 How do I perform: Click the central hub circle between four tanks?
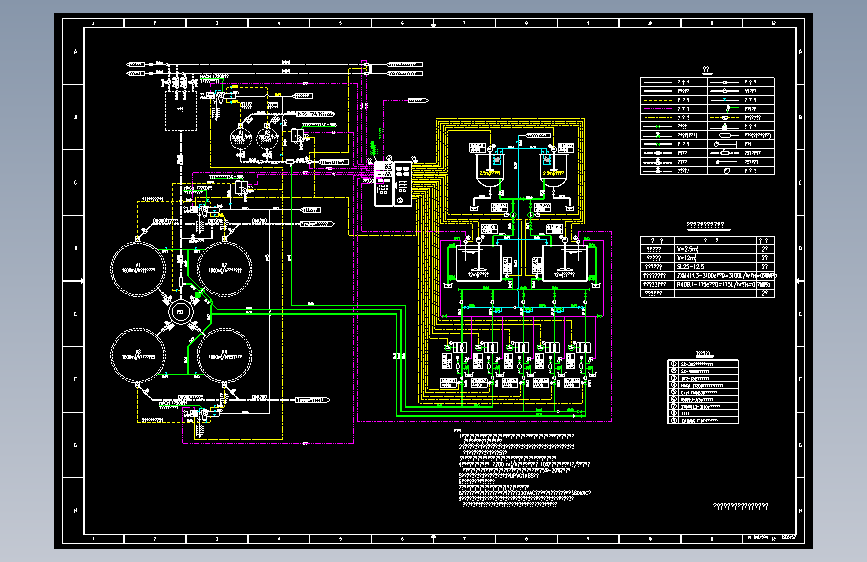(180, 312)
